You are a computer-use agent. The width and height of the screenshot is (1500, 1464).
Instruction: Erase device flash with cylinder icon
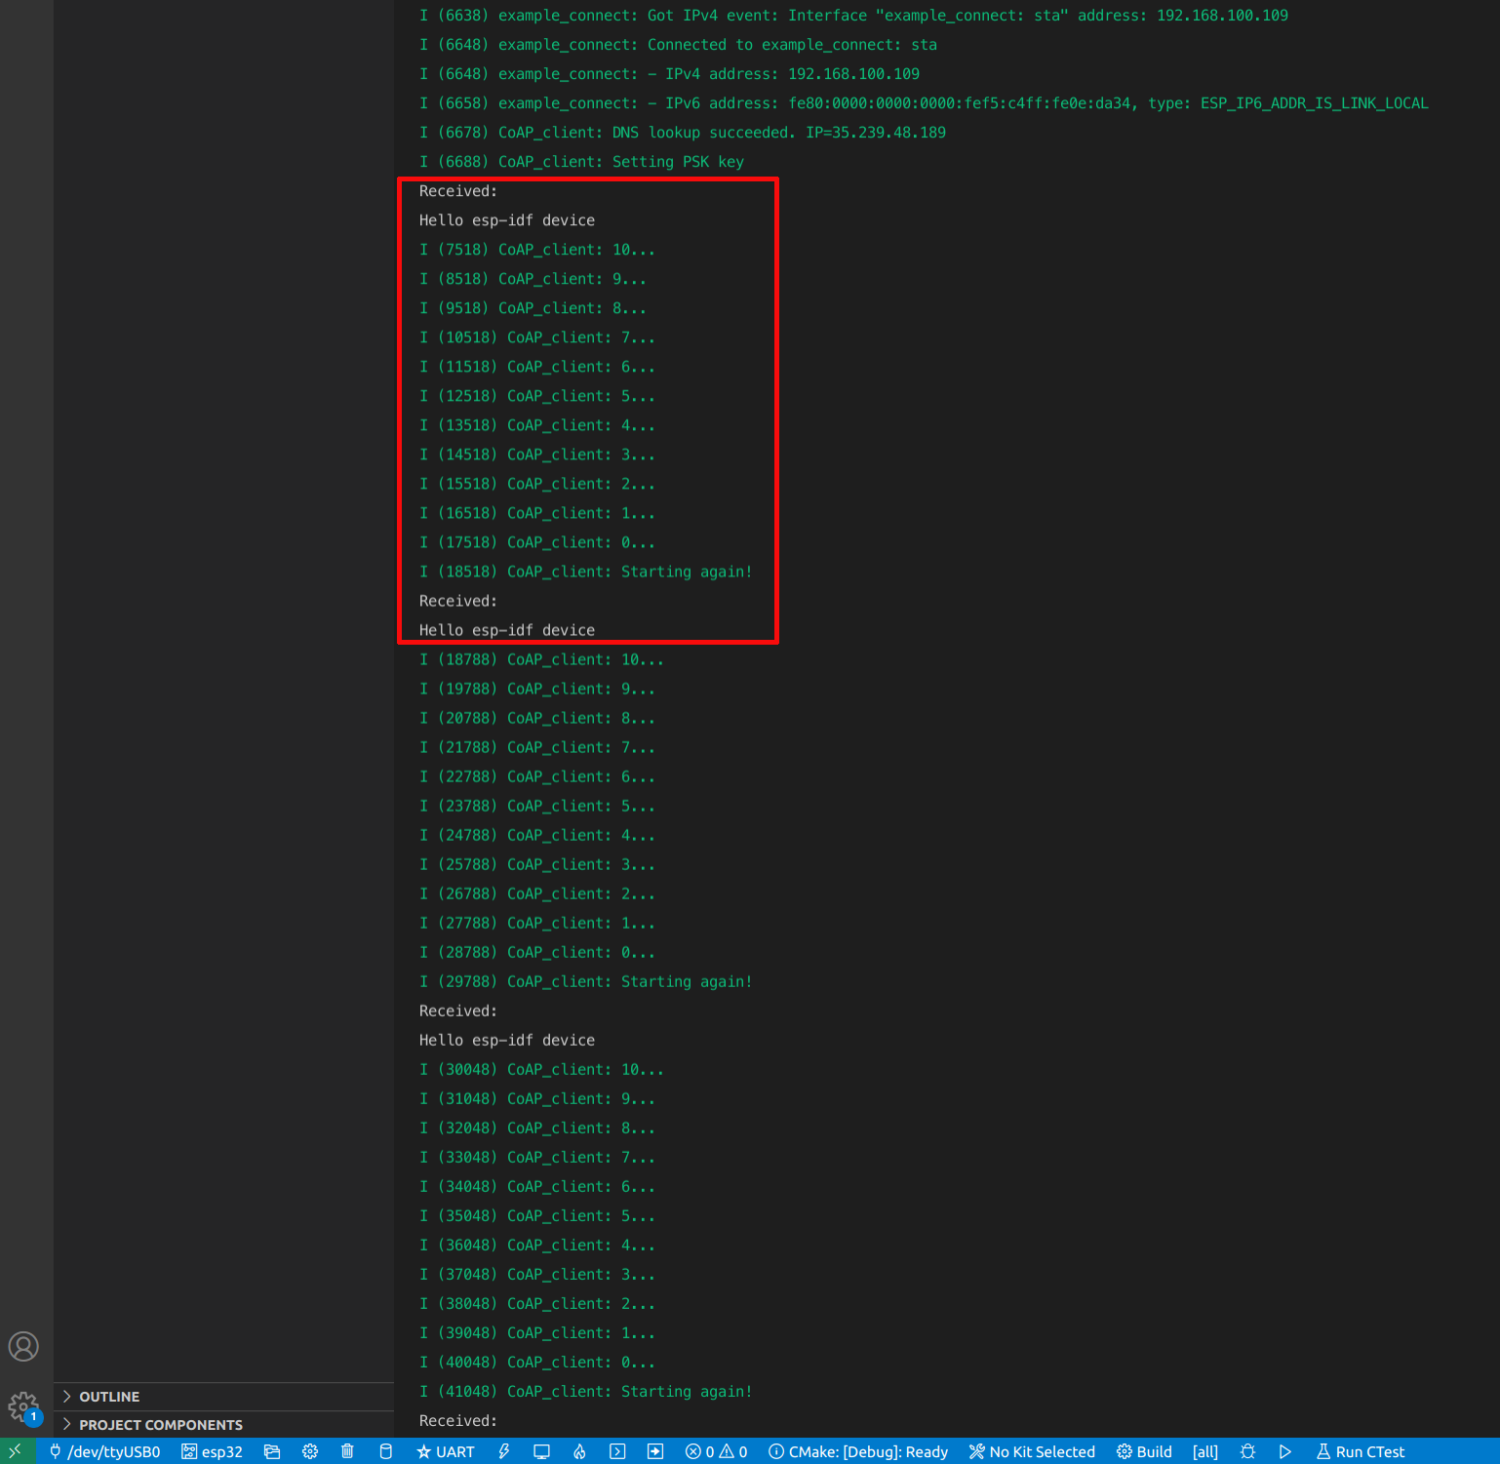point(385,1451)
